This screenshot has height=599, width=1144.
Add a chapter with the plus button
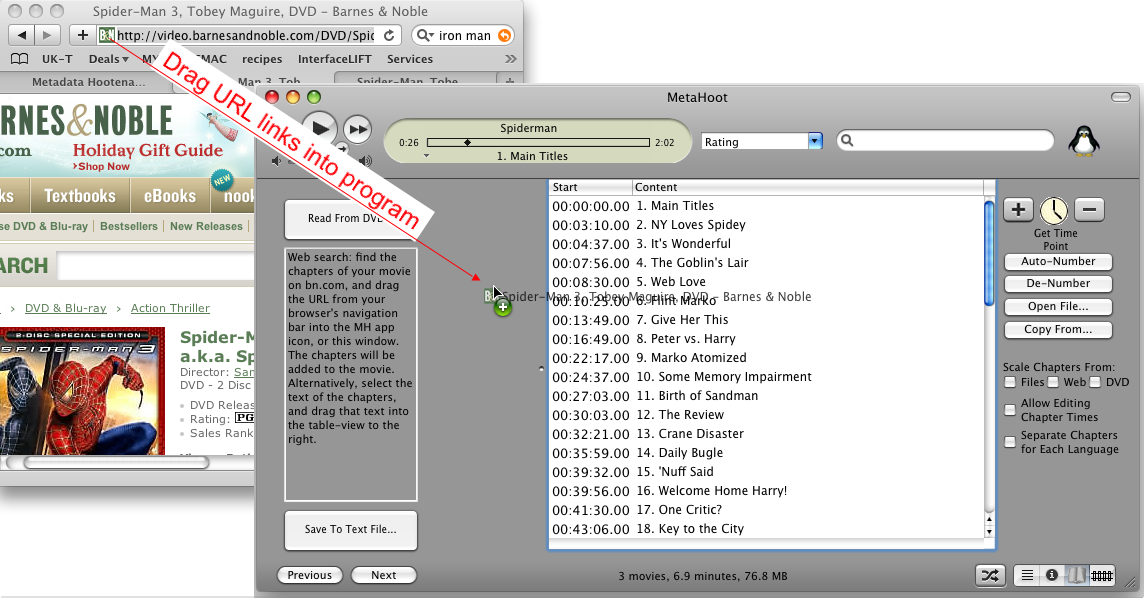pyautogui.click(x=1019, y=210)
